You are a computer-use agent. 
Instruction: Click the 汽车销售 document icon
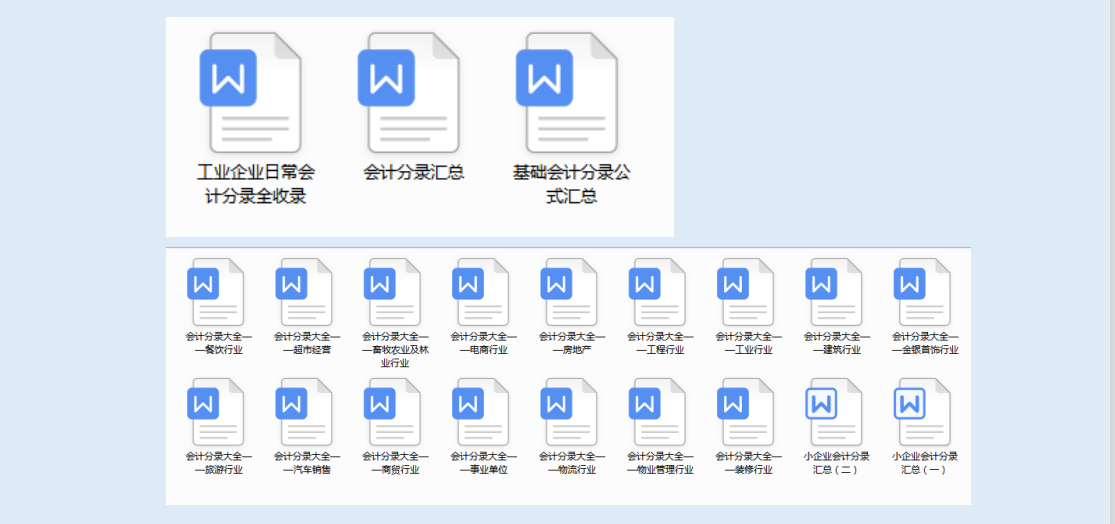pyautogui.click(x=304, y=412)
